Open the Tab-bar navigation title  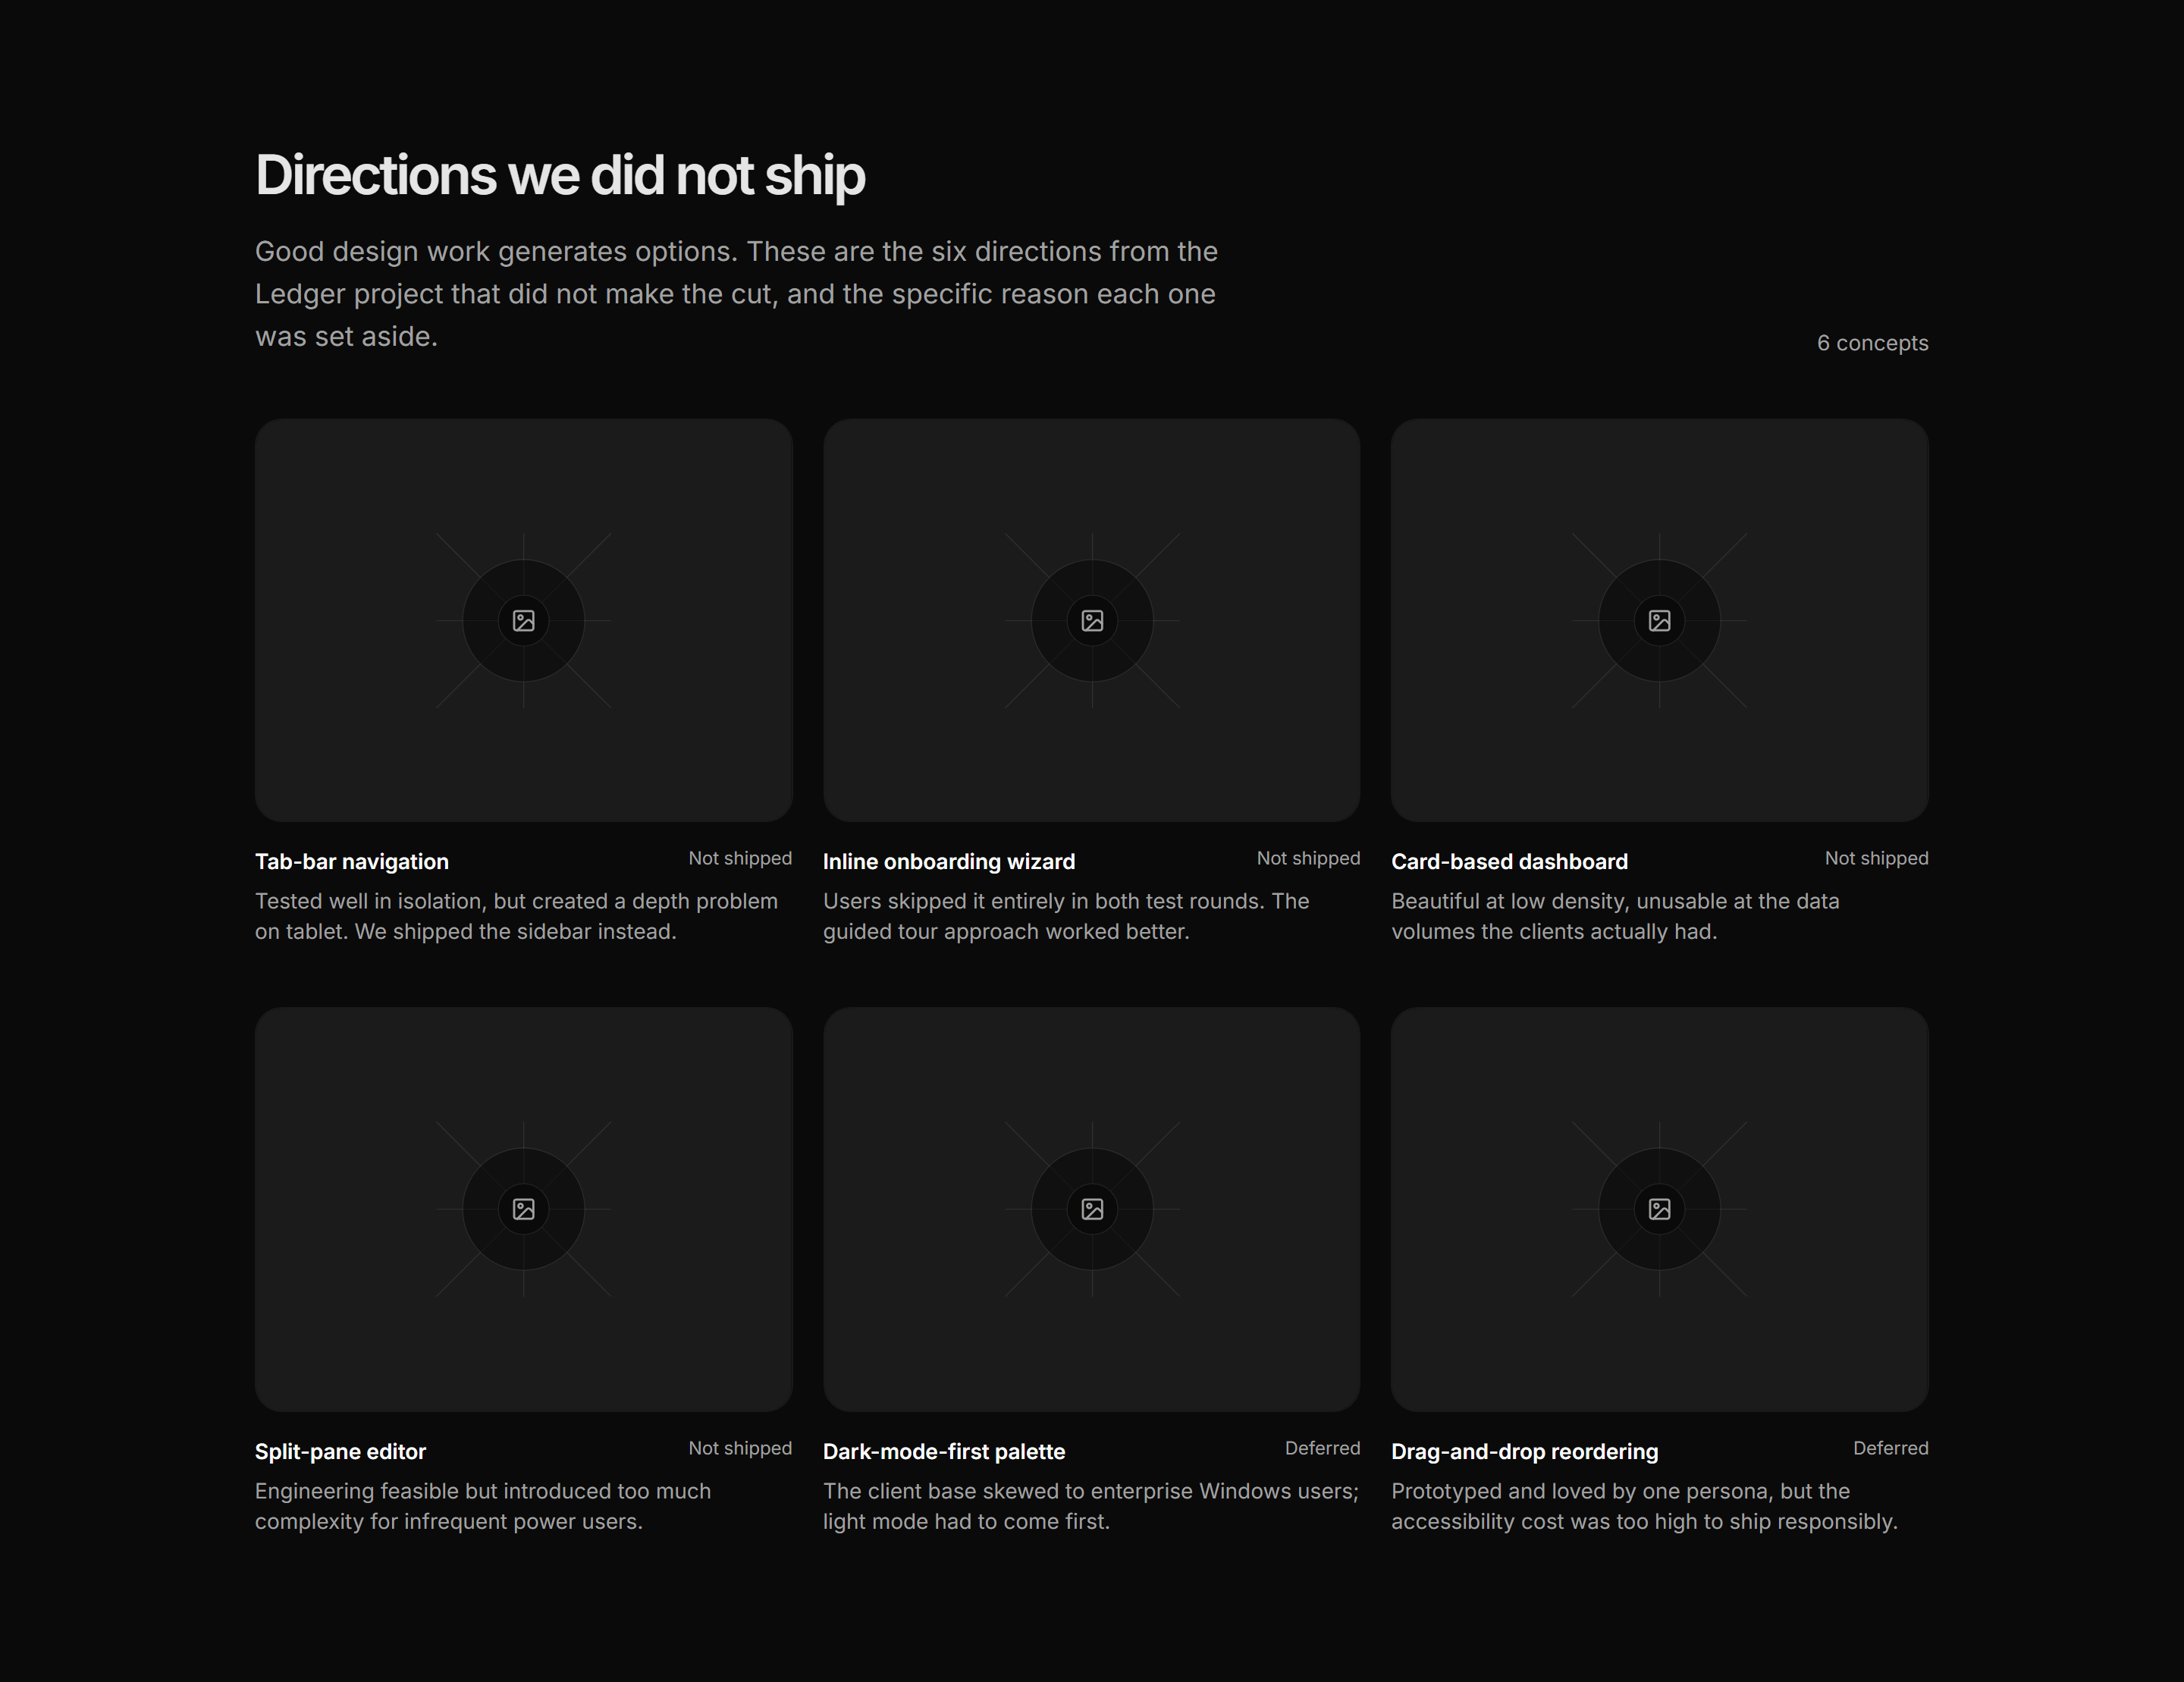click(352, 861)
